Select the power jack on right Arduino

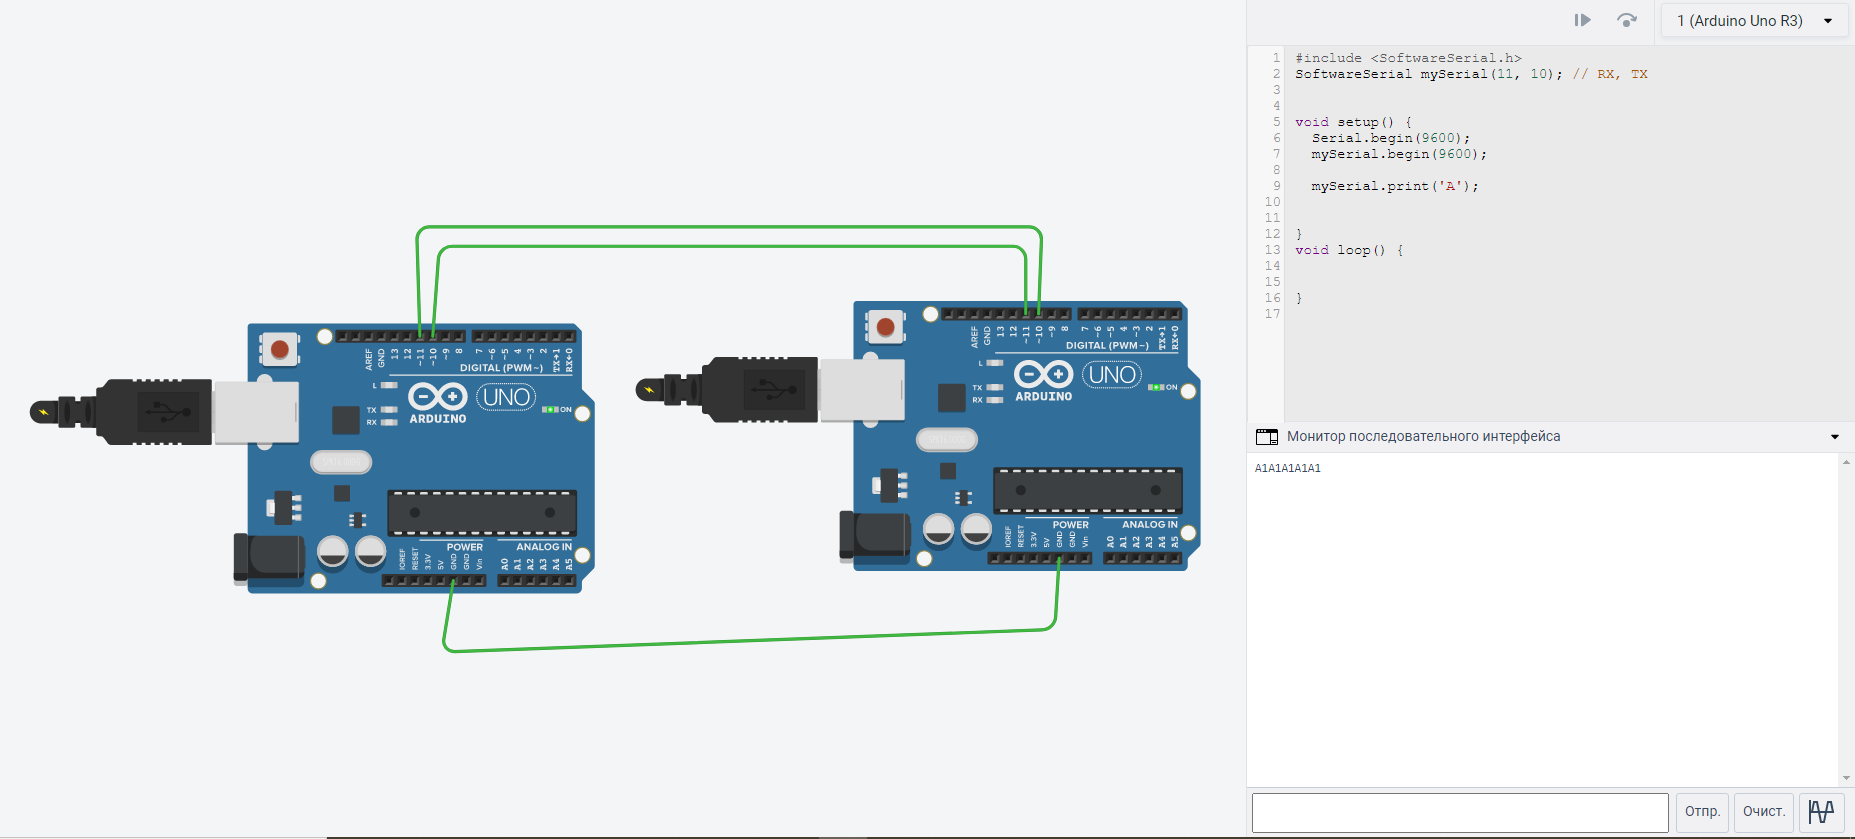(875, 535)
